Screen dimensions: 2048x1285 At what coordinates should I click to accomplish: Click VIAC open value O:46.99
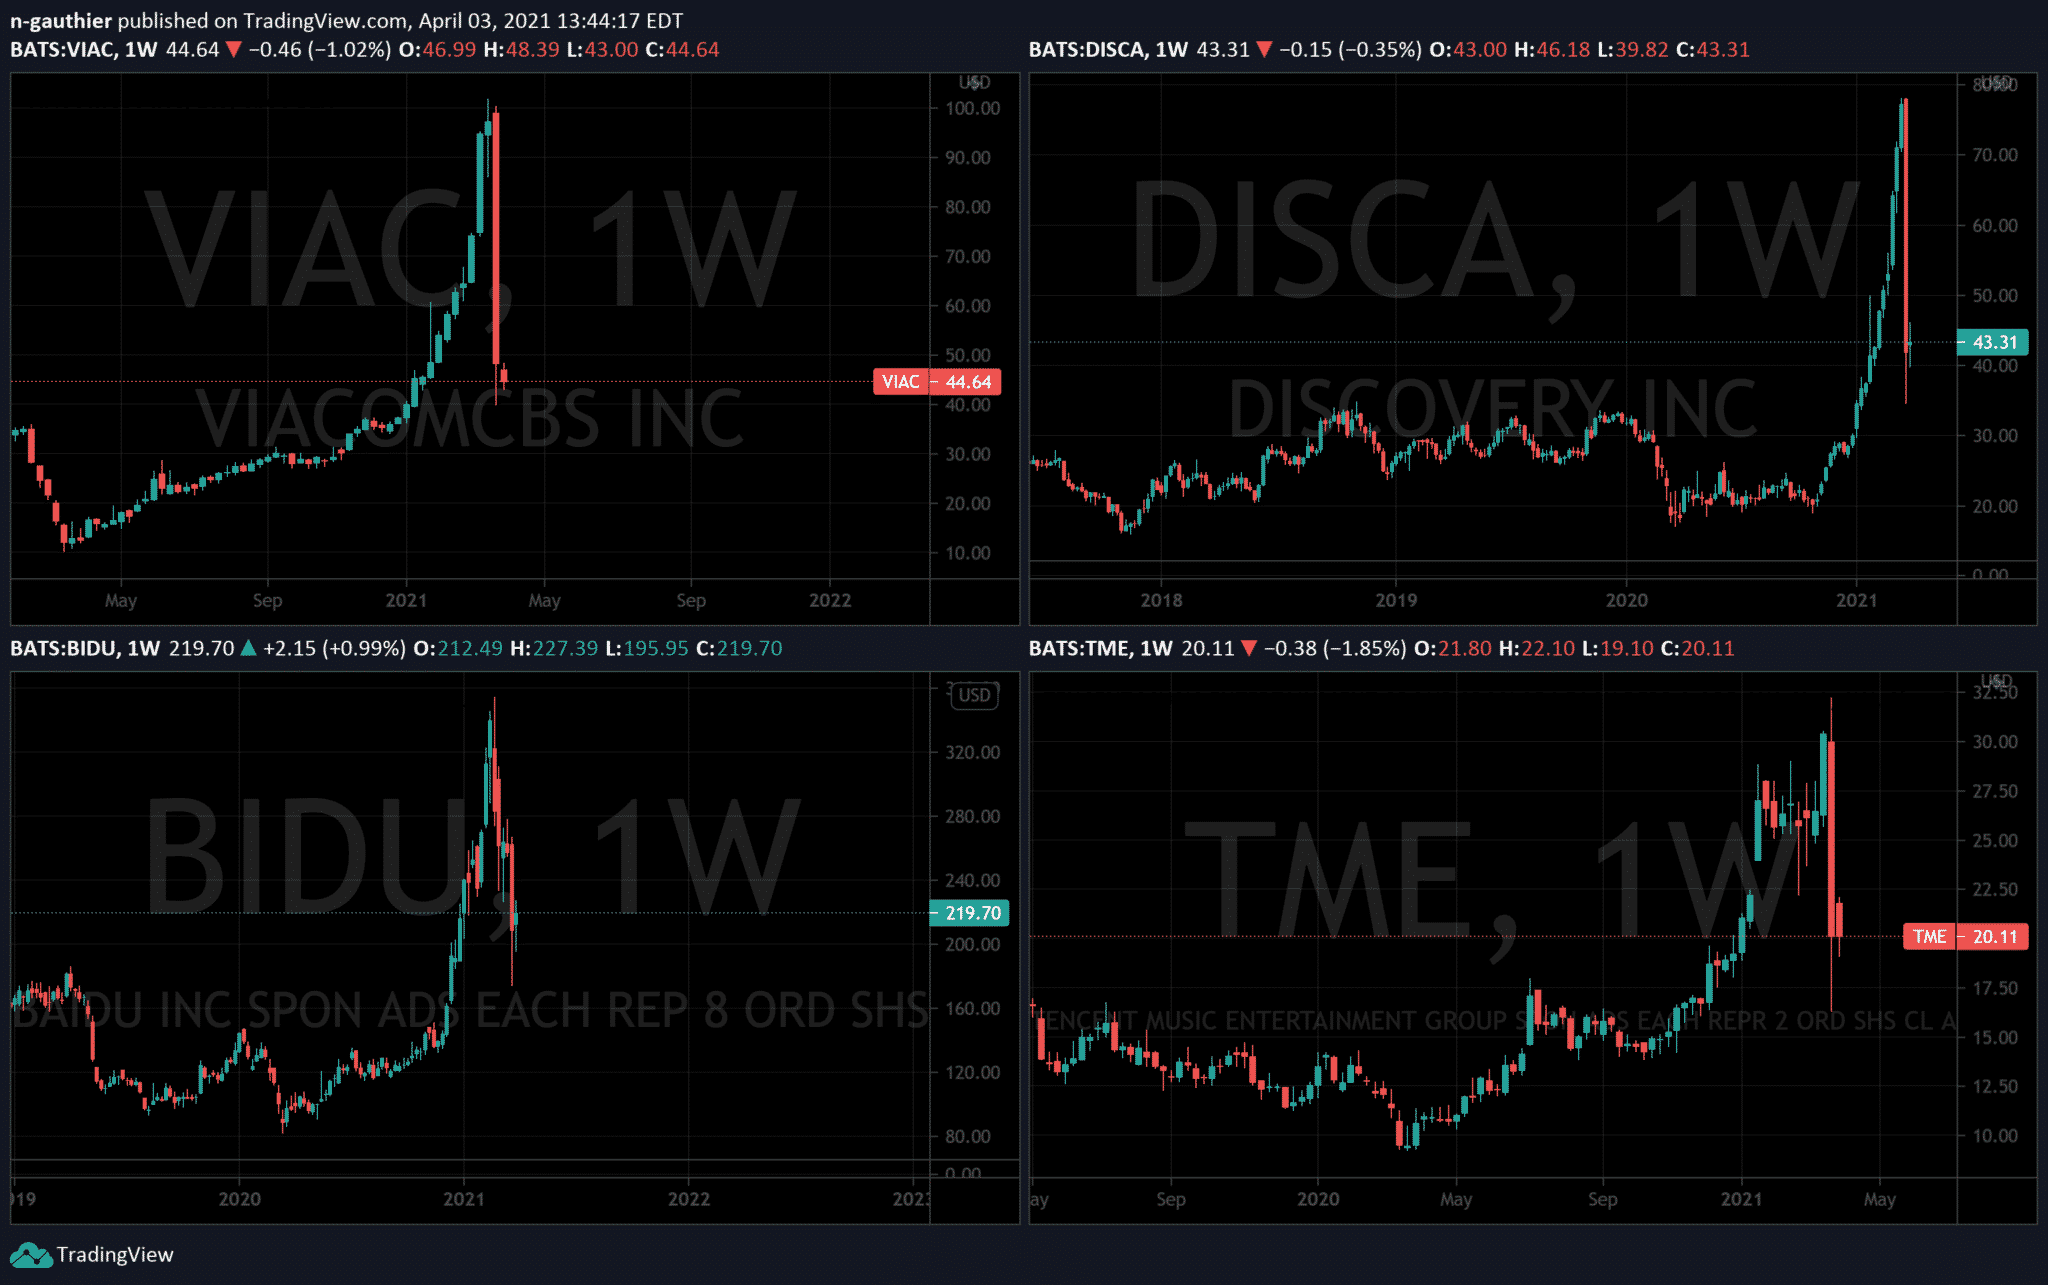pos(437,50)
